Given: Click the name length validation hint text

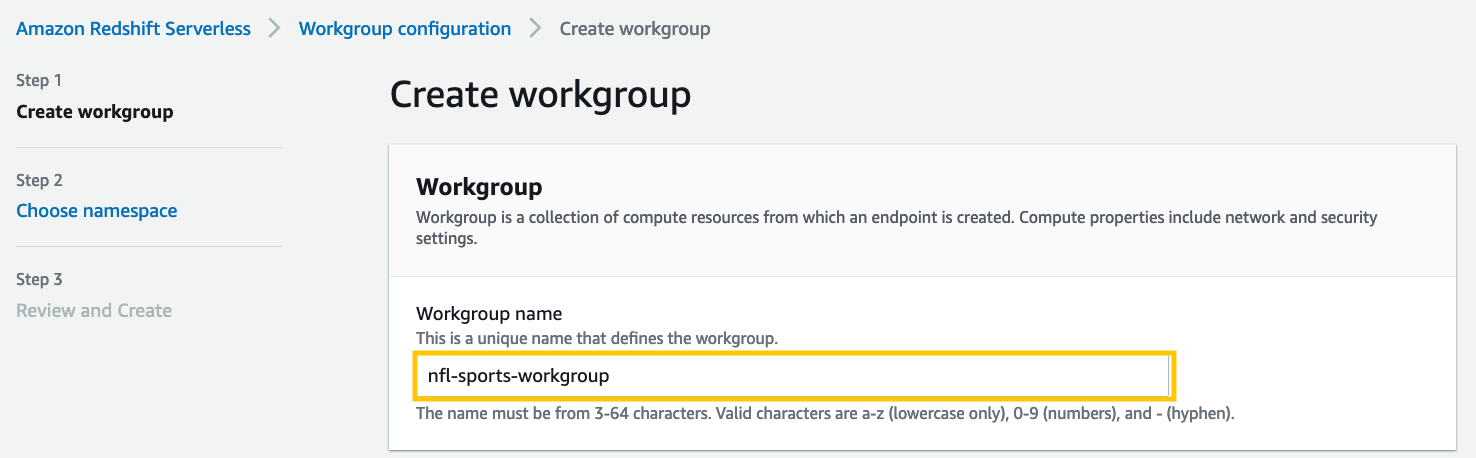Looking at the screenshot, I should point(825,413).
